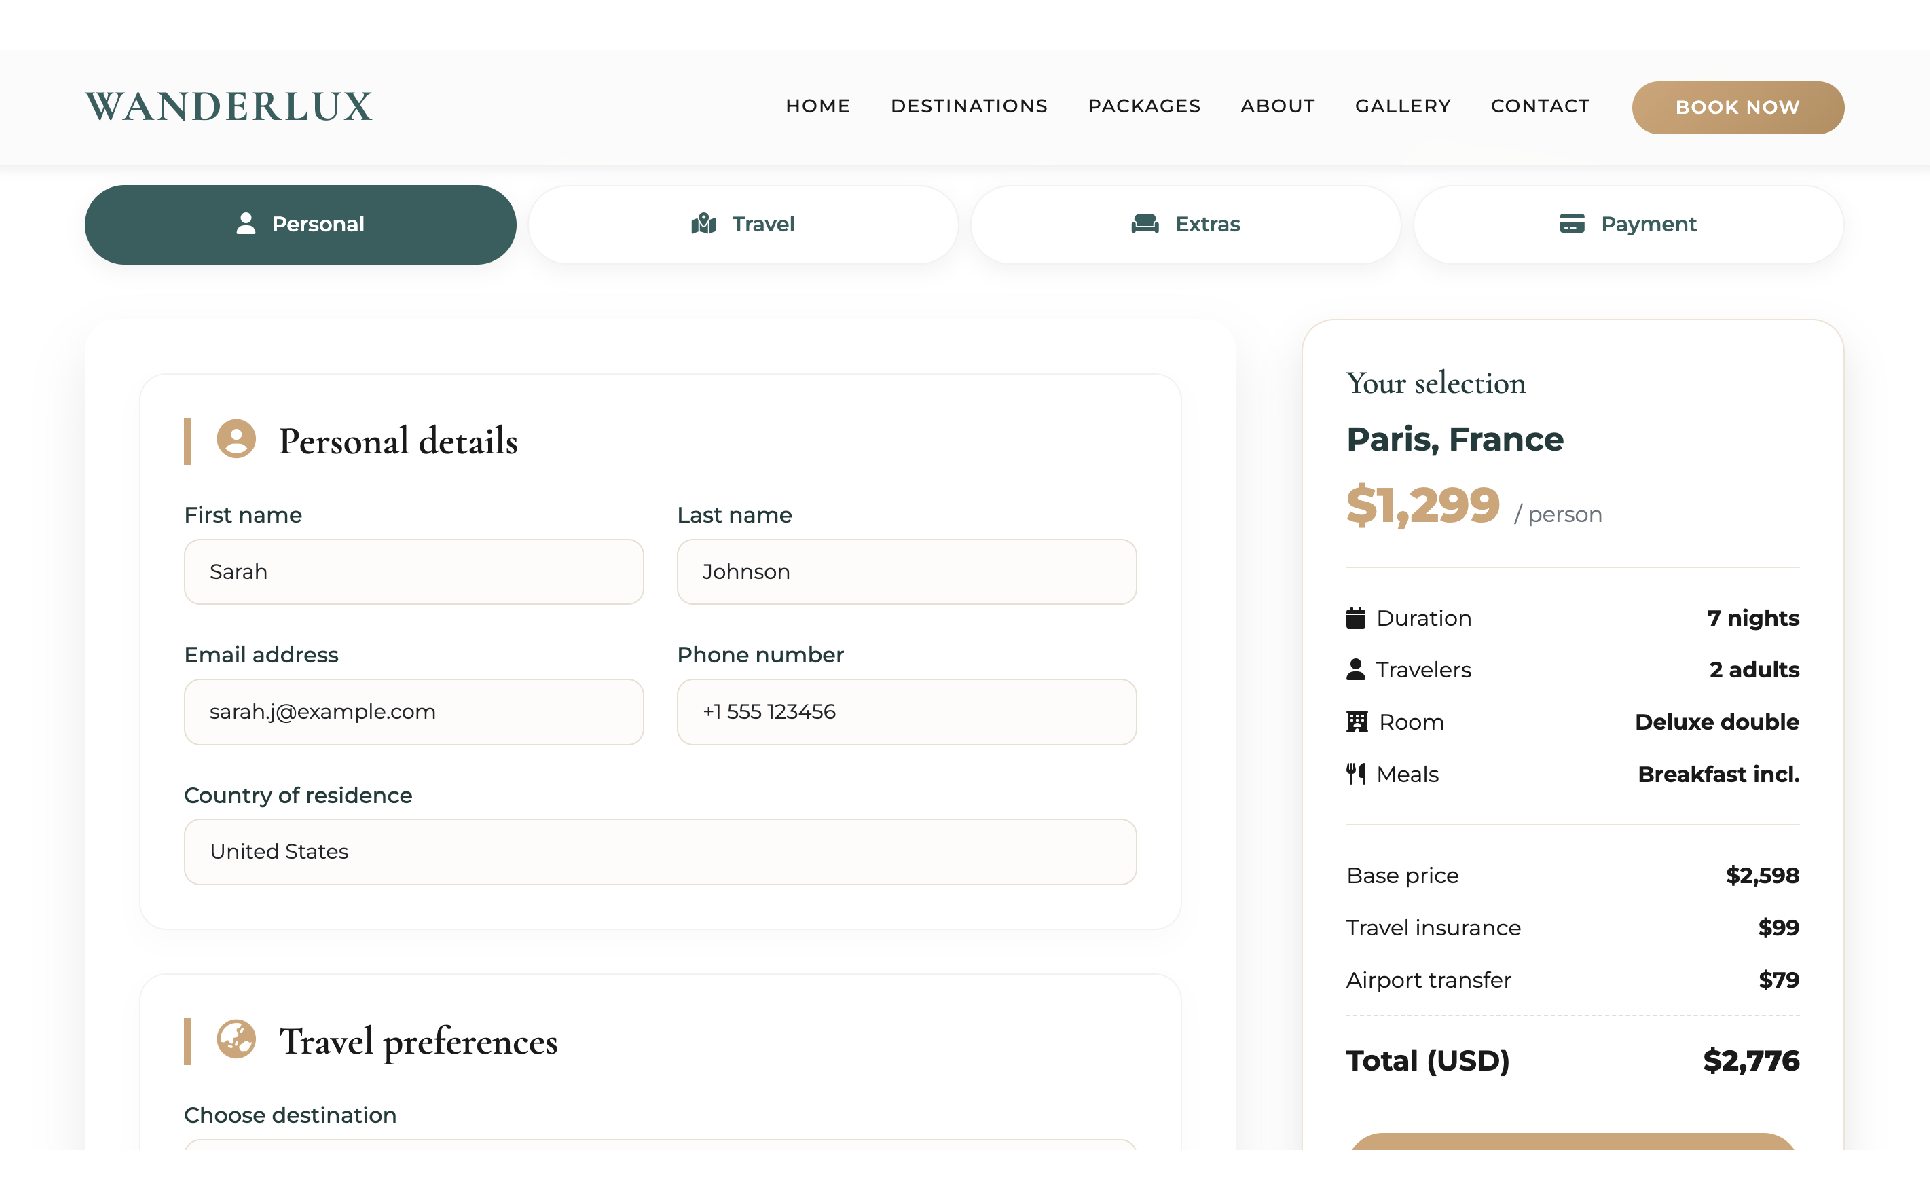
Task: Focus the First name field containing Sarah
Action: pos(413,572)
